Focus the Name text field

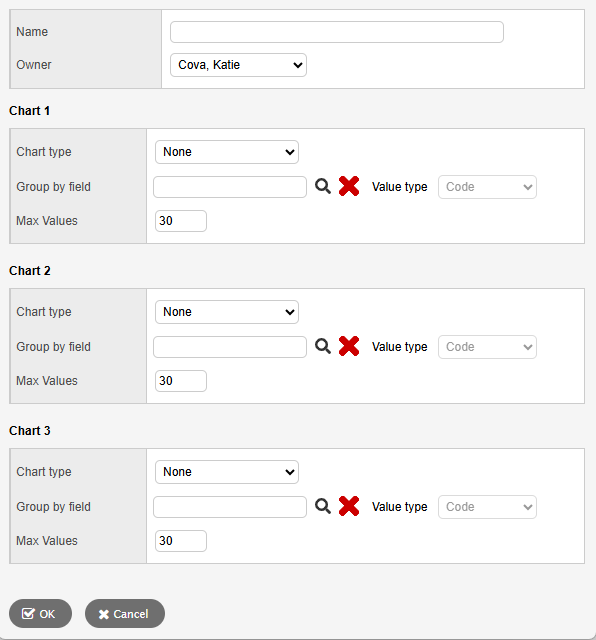click(x=337, y=32)
